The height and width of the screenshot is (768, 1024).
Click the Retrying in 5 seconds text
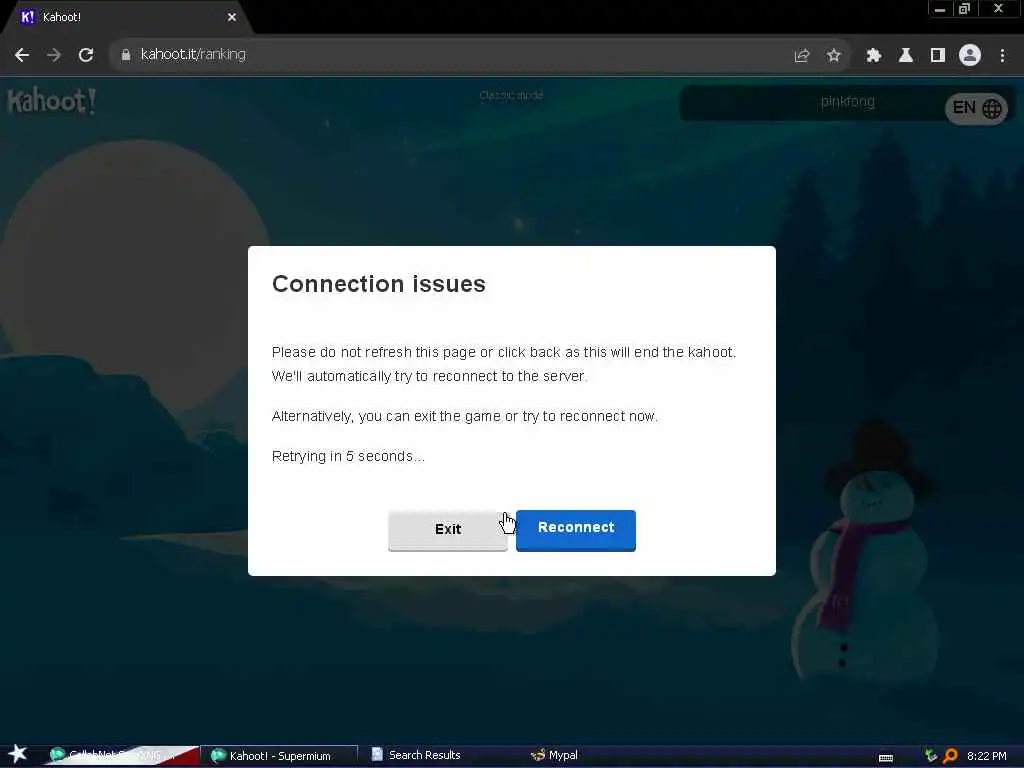click(348, 456)
